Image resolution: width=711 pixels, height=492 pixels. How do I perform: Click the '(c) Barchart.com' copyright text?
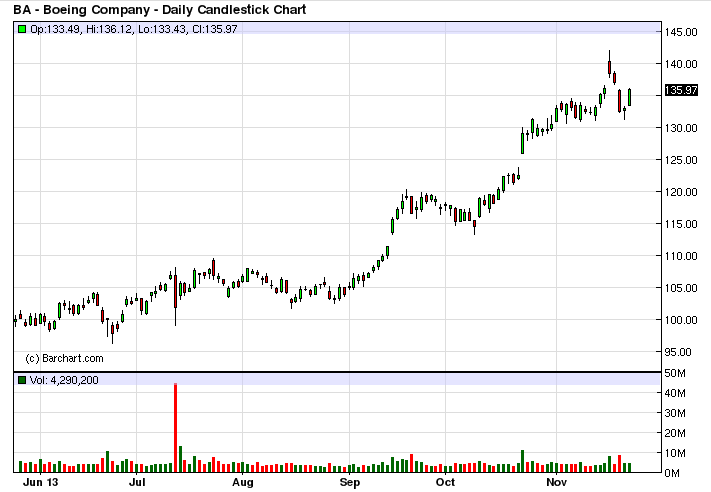[64, 358]
